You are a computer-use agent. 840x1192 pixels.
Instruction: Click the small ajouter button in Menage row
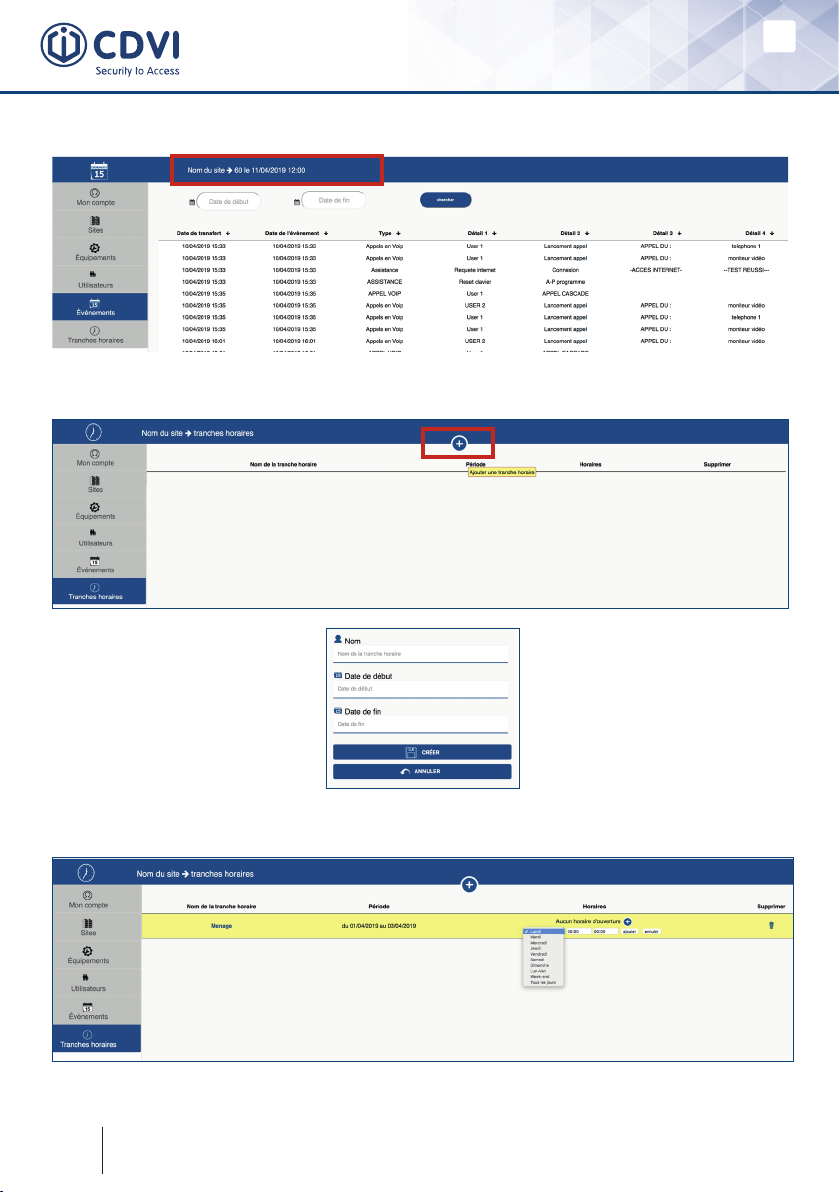(629, 931)
